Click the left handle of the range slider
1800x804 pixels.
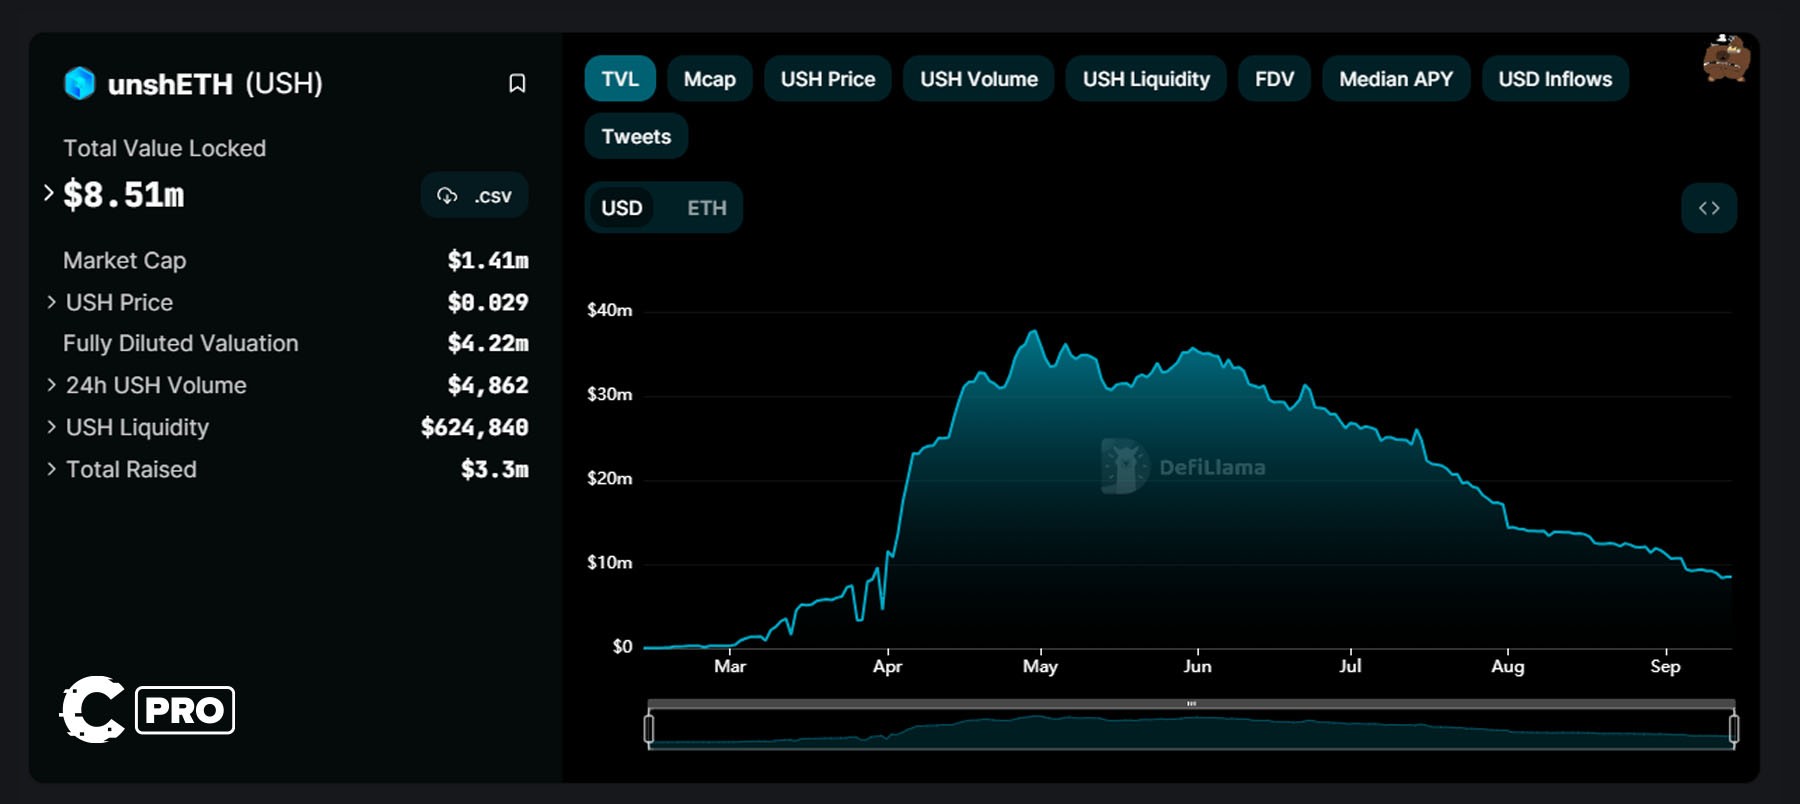click(649, 728)
